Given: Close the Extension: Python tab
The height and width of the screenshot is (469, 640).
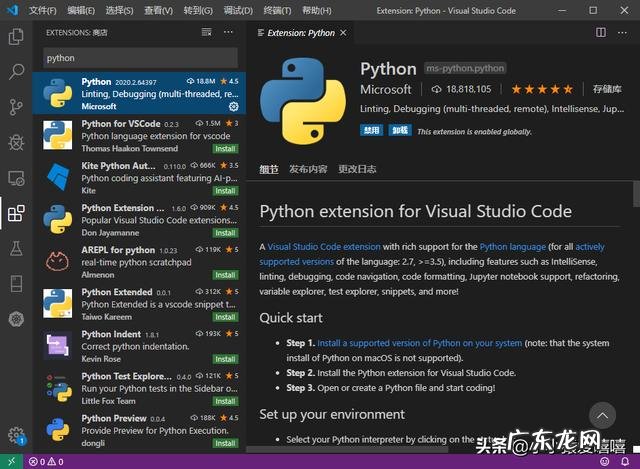Looking at the screenshot, I should tap(343, 33).
